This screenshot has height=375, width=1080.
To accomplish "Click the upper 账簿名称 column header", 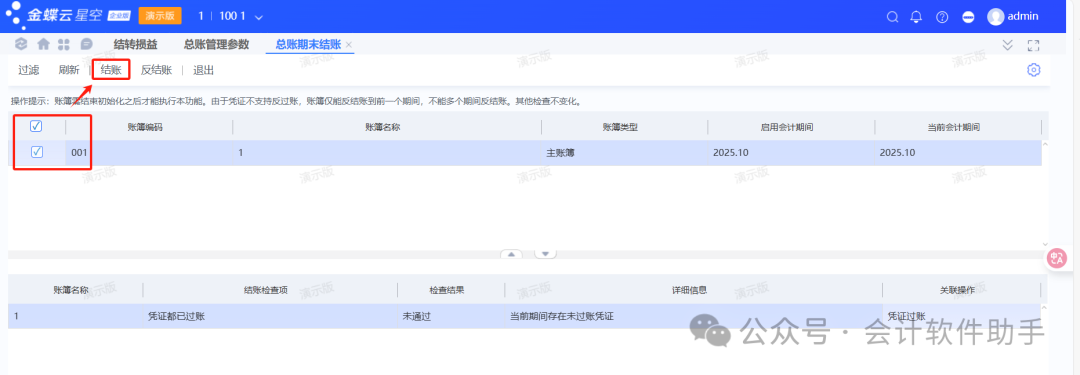I will [x=383, y=128].
